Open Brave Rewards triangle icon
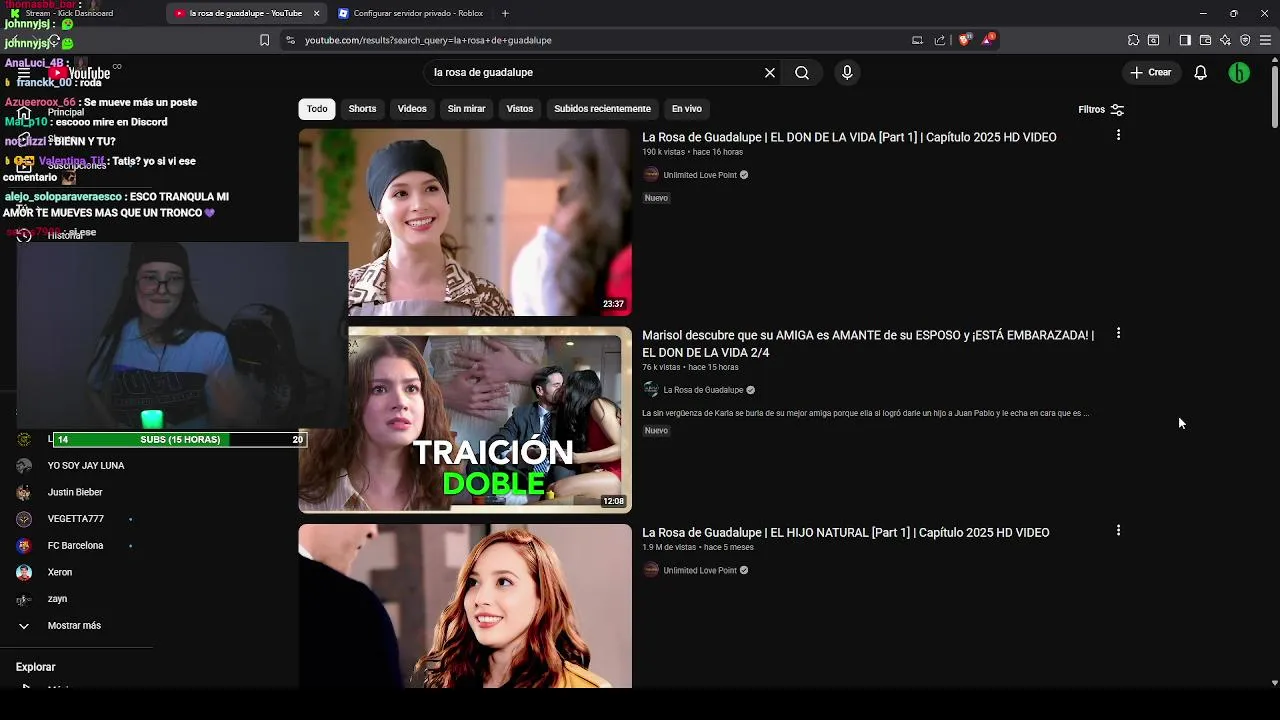The height and width of the screenshot is (720, 1280). [988, 40]
